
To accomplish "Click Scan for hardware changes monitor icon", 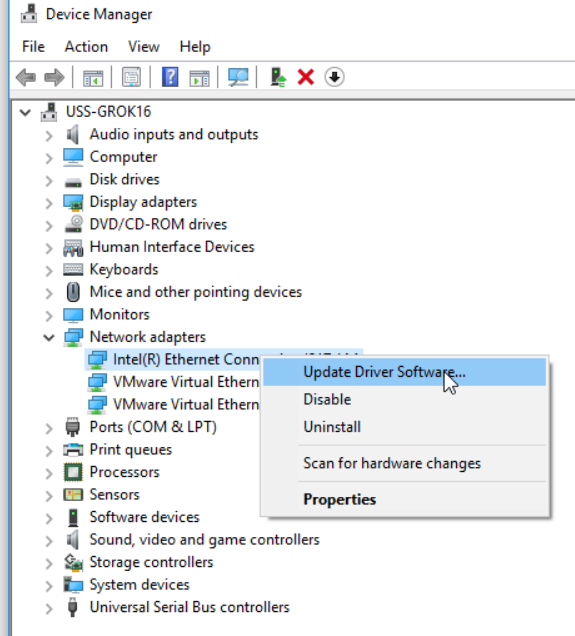I will pos(238,77).
